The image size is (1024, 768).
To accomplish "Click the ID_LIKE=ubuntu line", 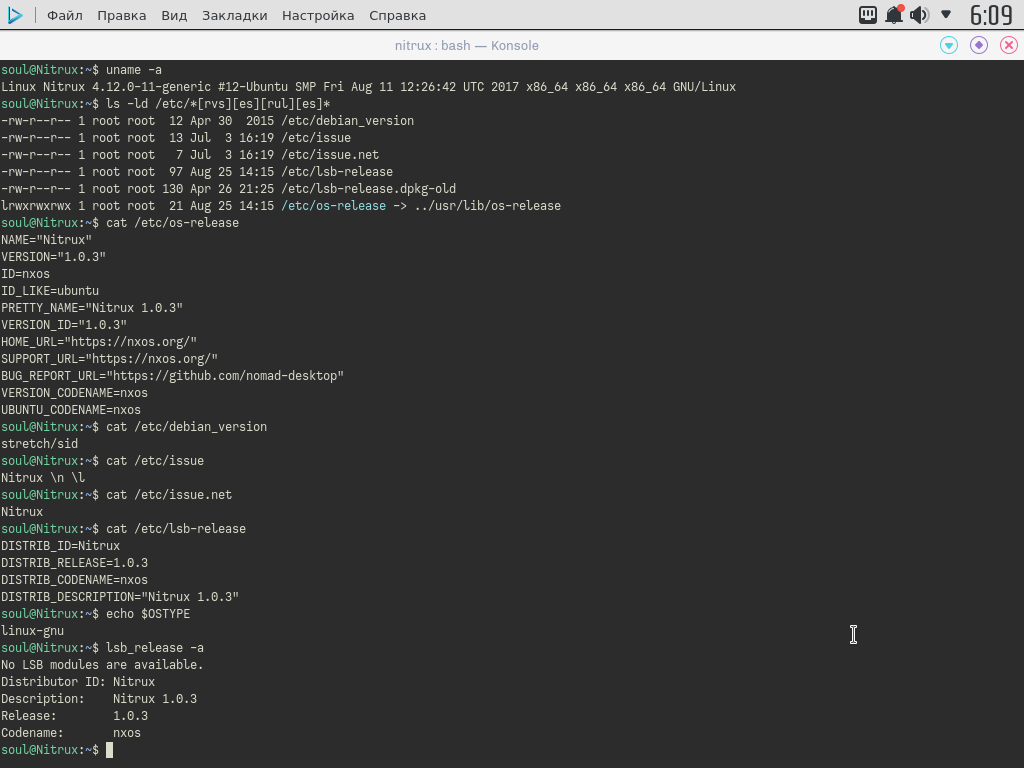I will click(50, 291).
